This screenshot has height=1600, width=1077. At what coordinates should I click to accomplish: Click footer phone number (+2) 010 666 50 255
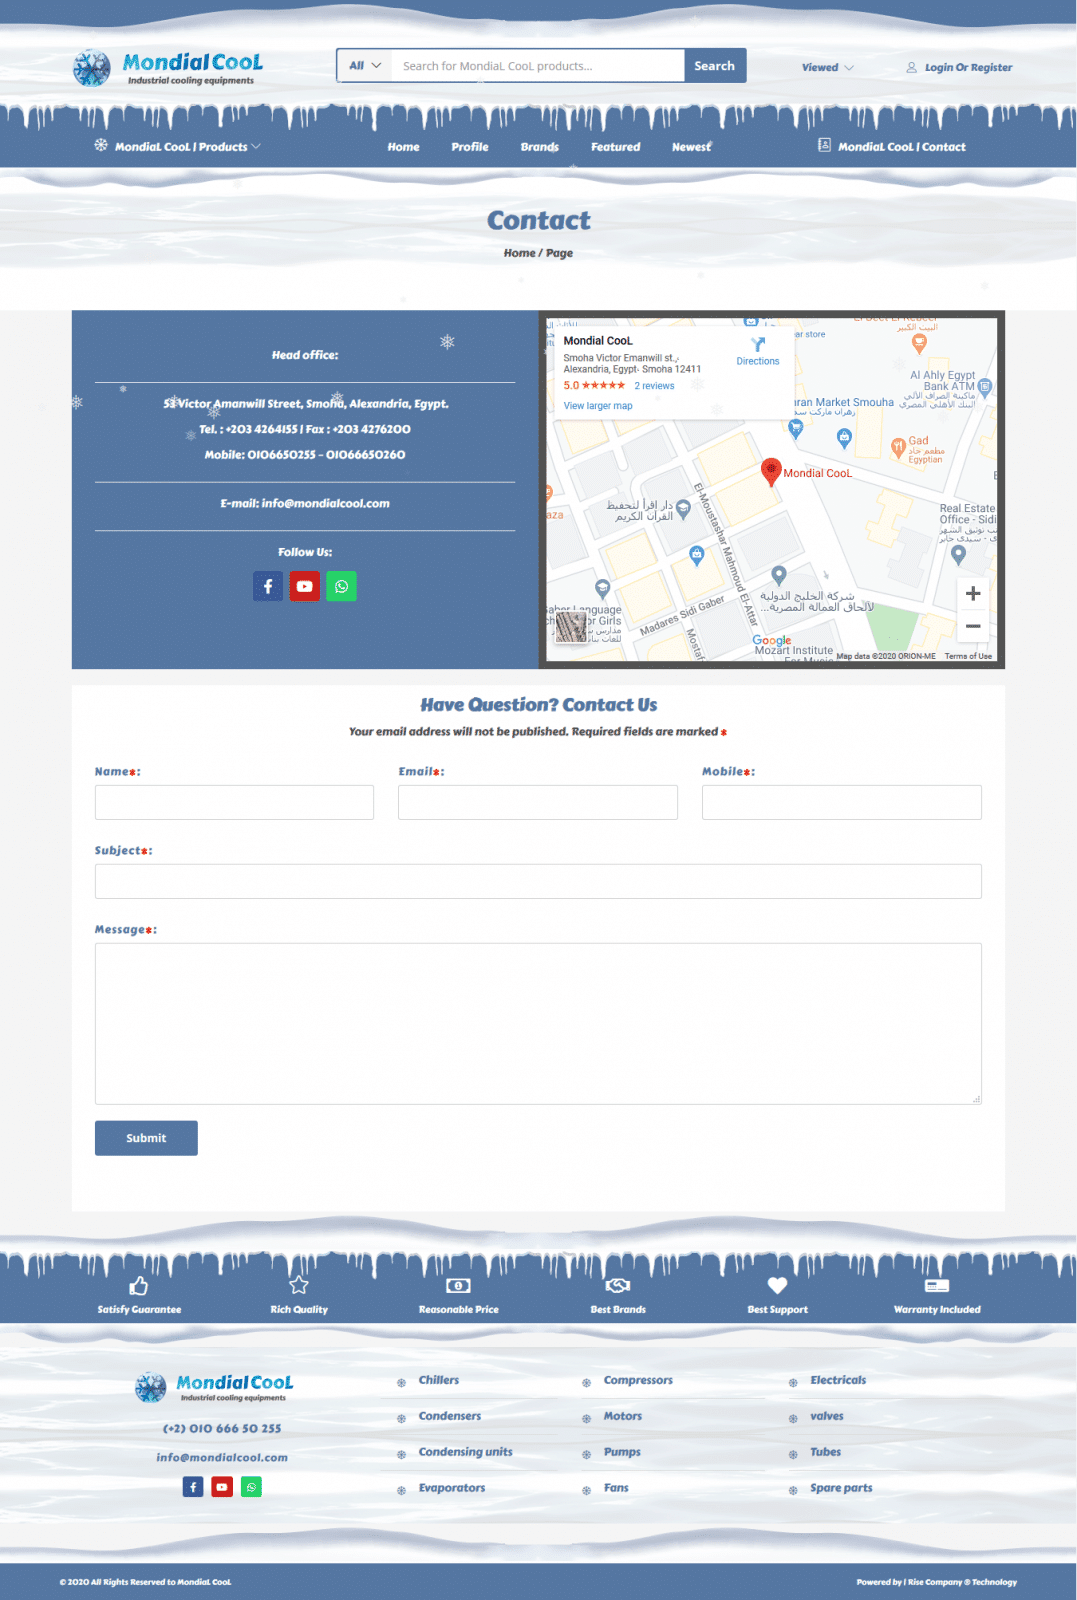pyautogui.click(x=222, y=1429)
